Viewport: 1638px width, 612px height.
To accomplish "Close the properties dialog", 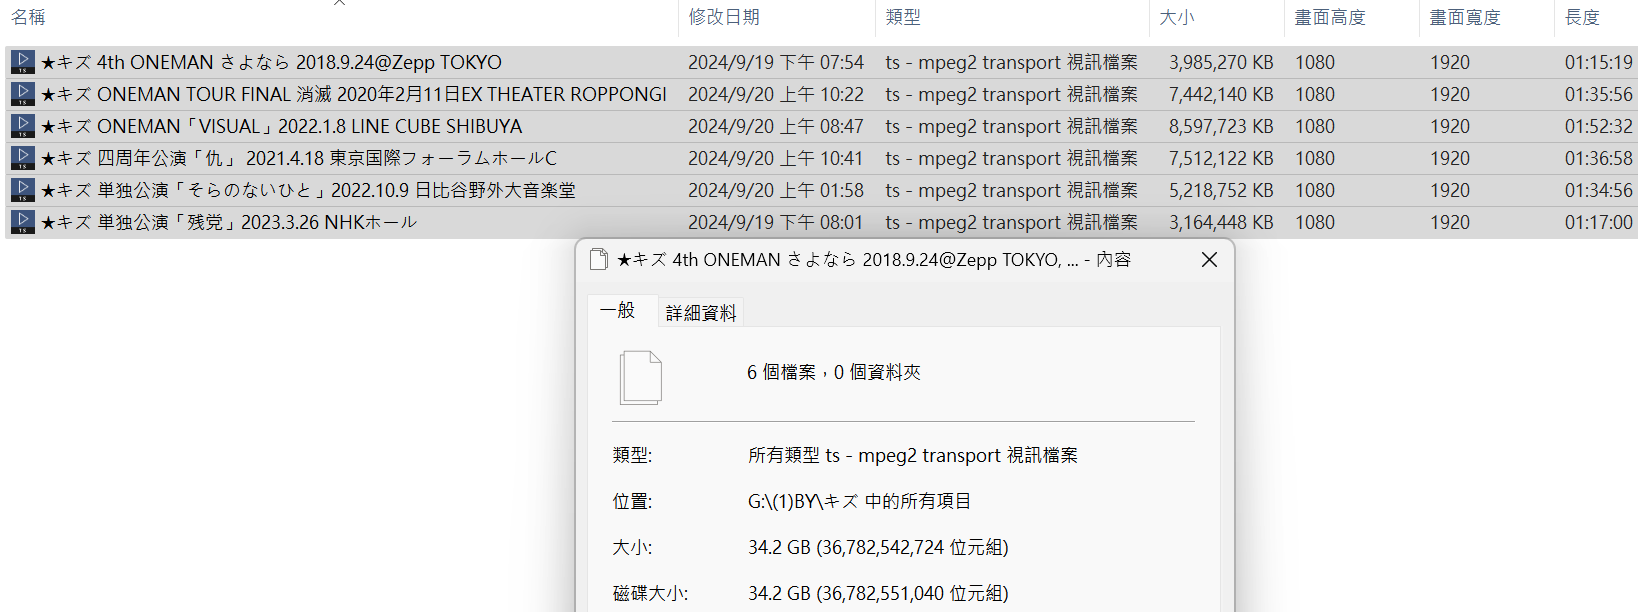I will point(1209,260).
